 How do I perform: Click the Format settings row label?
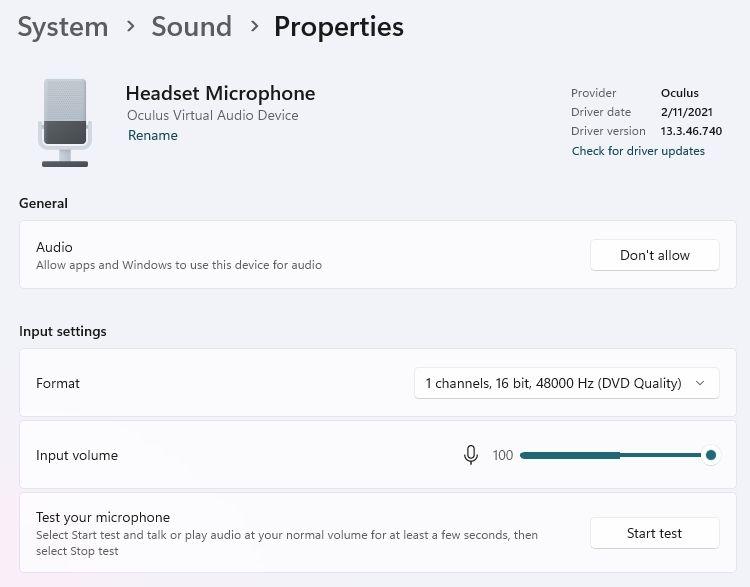[58, 383]
